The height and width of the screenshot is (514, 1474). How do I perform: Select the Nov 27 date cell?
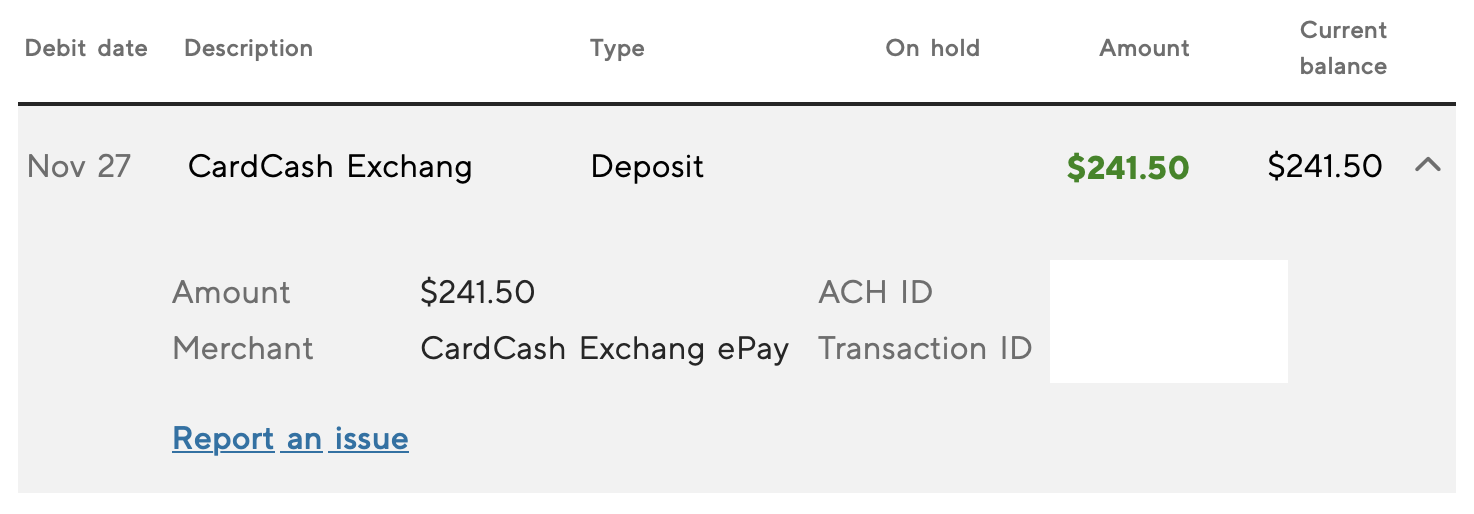point(79,166)
